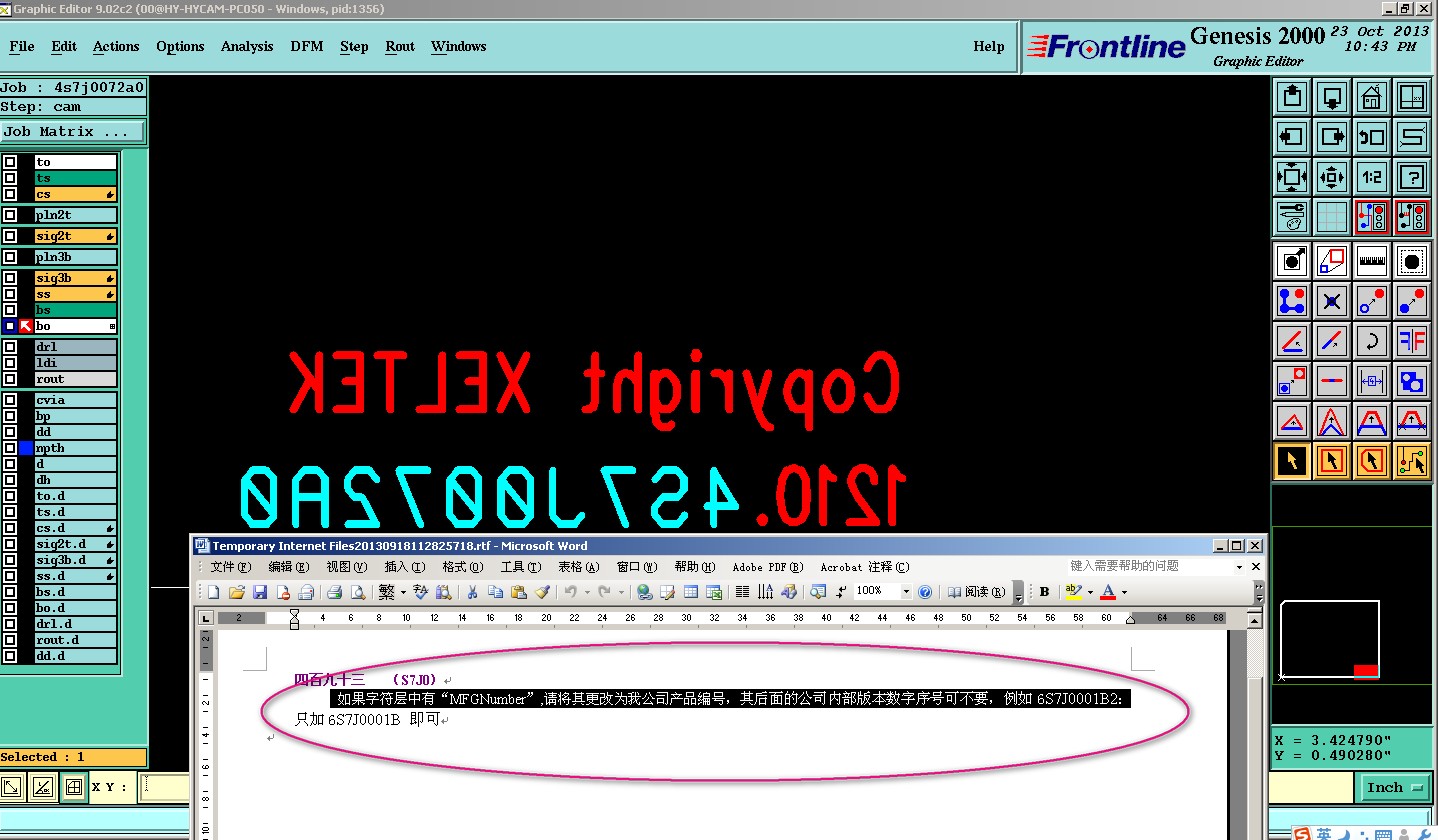Click the Bold B button in Word

1045,592
